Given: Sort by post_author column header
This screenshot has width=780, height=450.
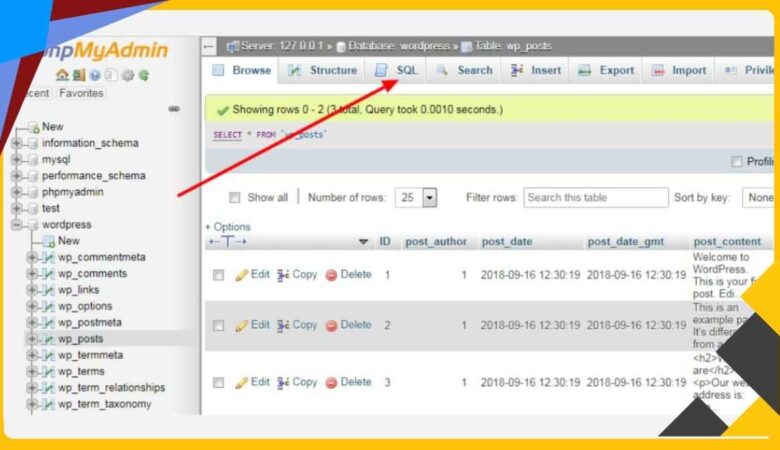Looking at the screenshot, I should coord(436,242).
